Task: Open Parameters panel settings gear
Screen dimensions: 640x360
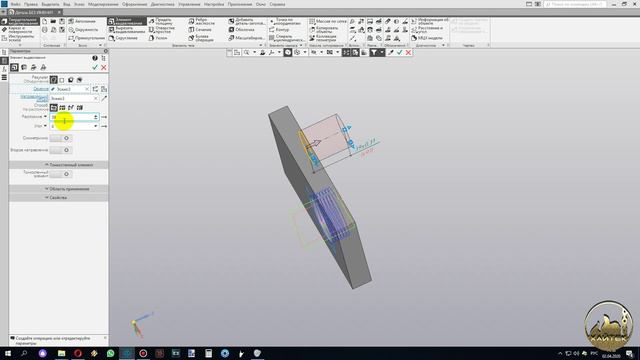Action: click(106, 51)
